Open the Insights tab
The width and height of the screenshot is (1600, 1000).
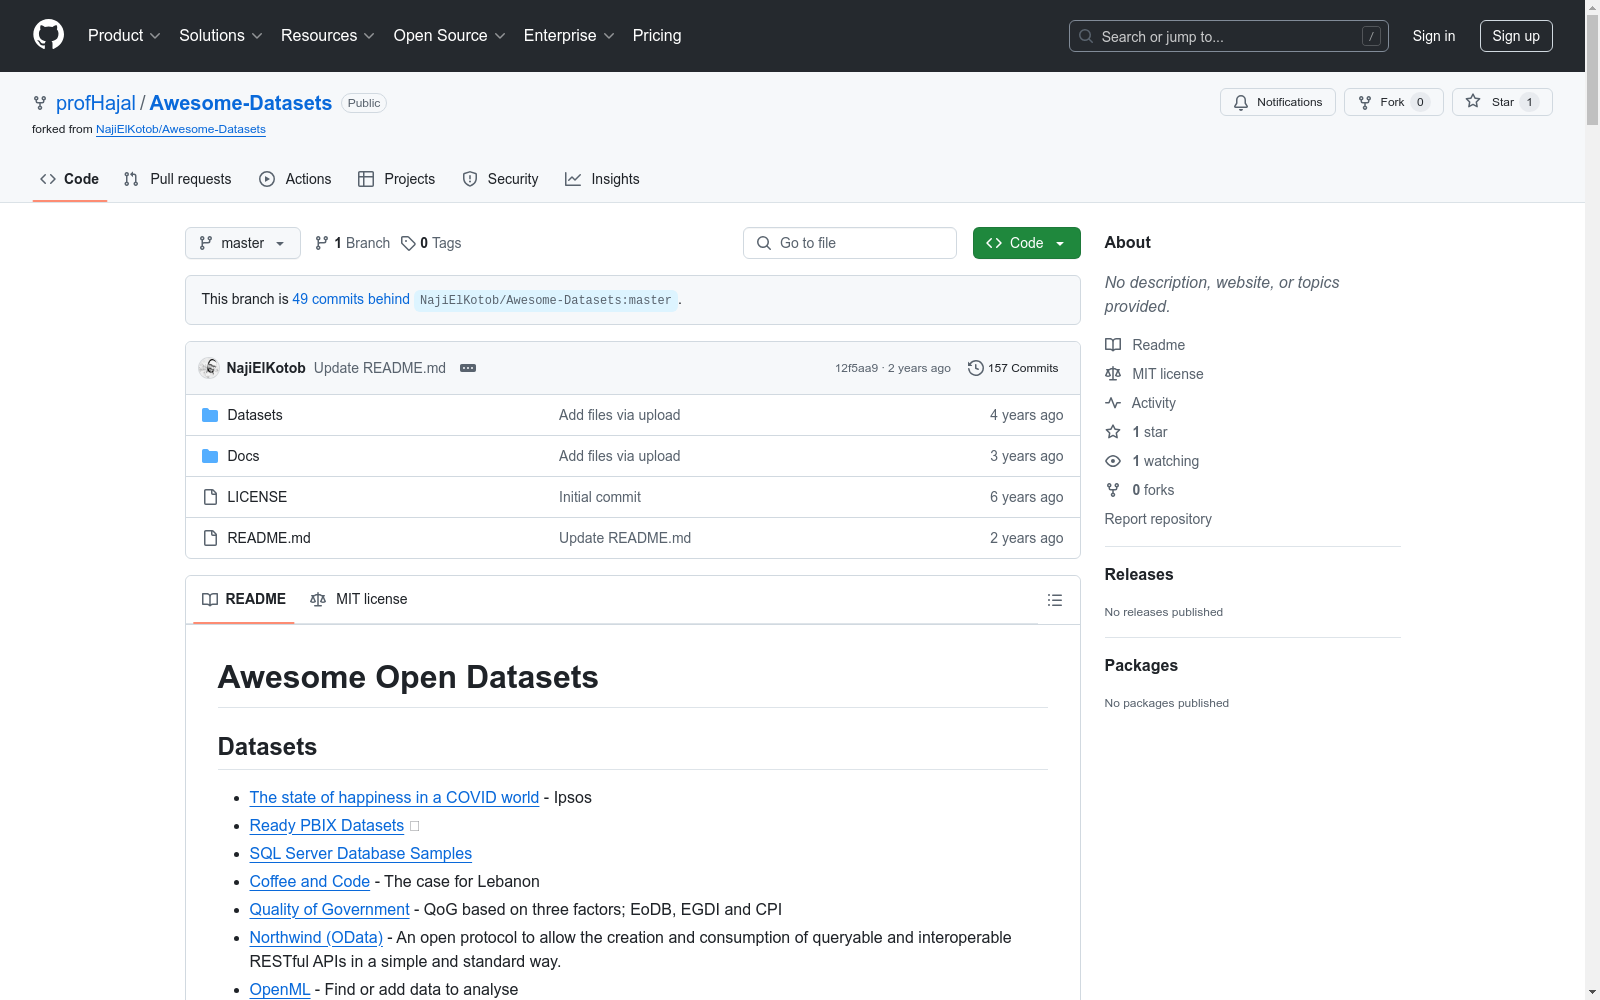pos(602,179)
